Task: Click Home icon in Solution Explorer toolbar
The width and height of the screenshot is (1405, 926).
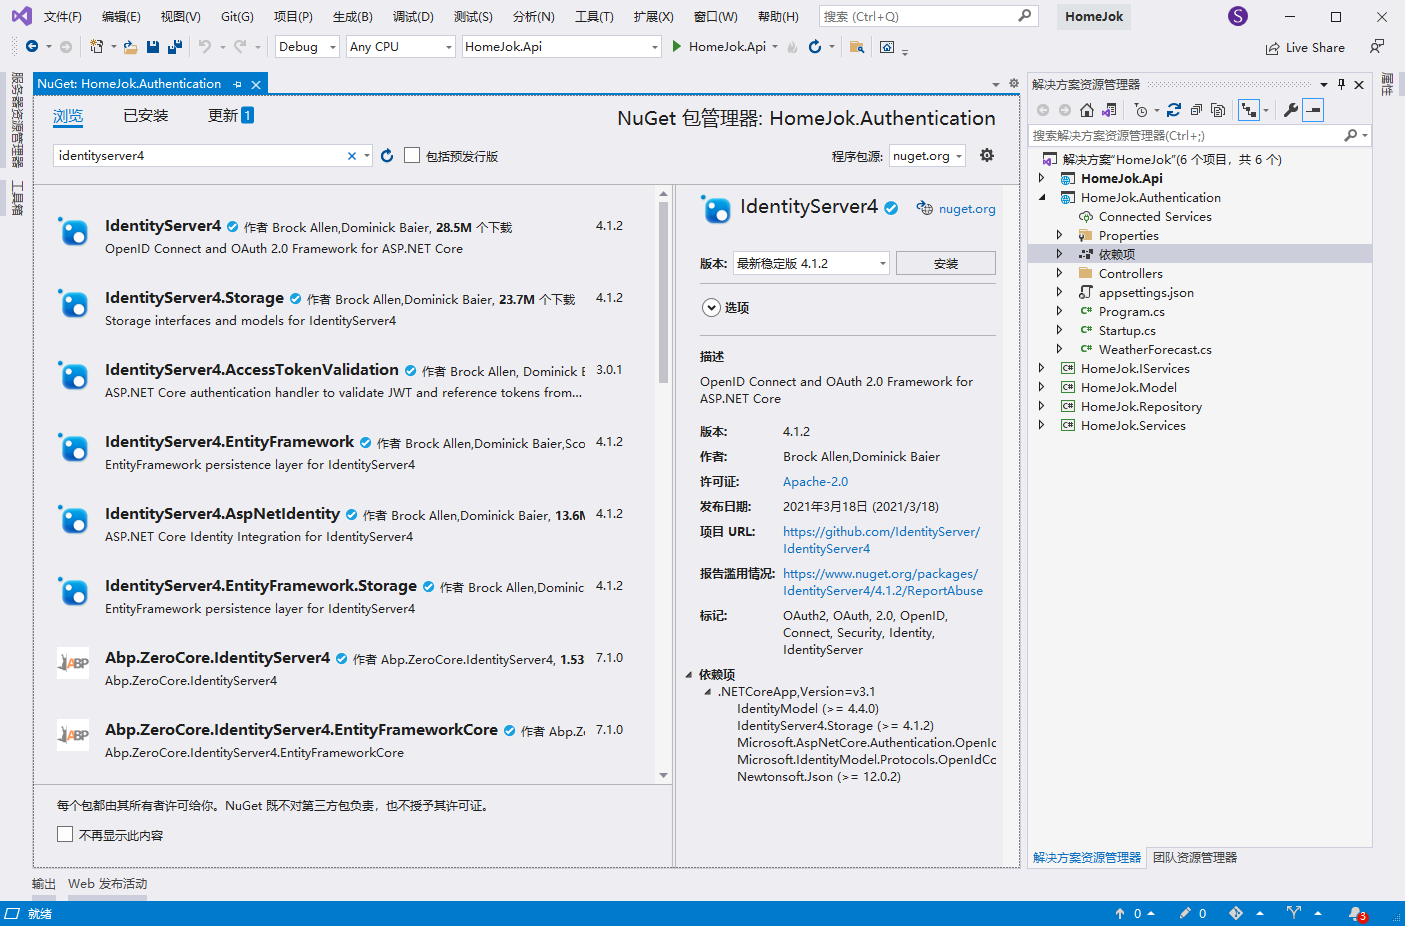Action: tap(1087, 110)
